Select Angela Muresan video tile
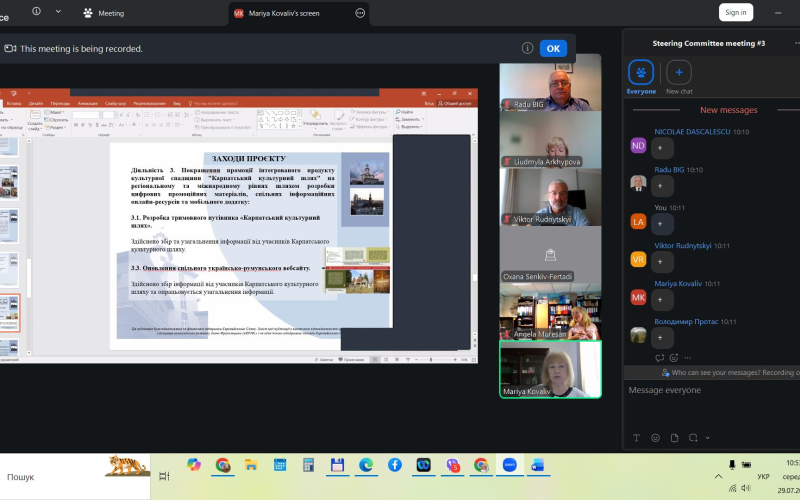800x500 pixels. pyautogui.click(x=550, y=312)
